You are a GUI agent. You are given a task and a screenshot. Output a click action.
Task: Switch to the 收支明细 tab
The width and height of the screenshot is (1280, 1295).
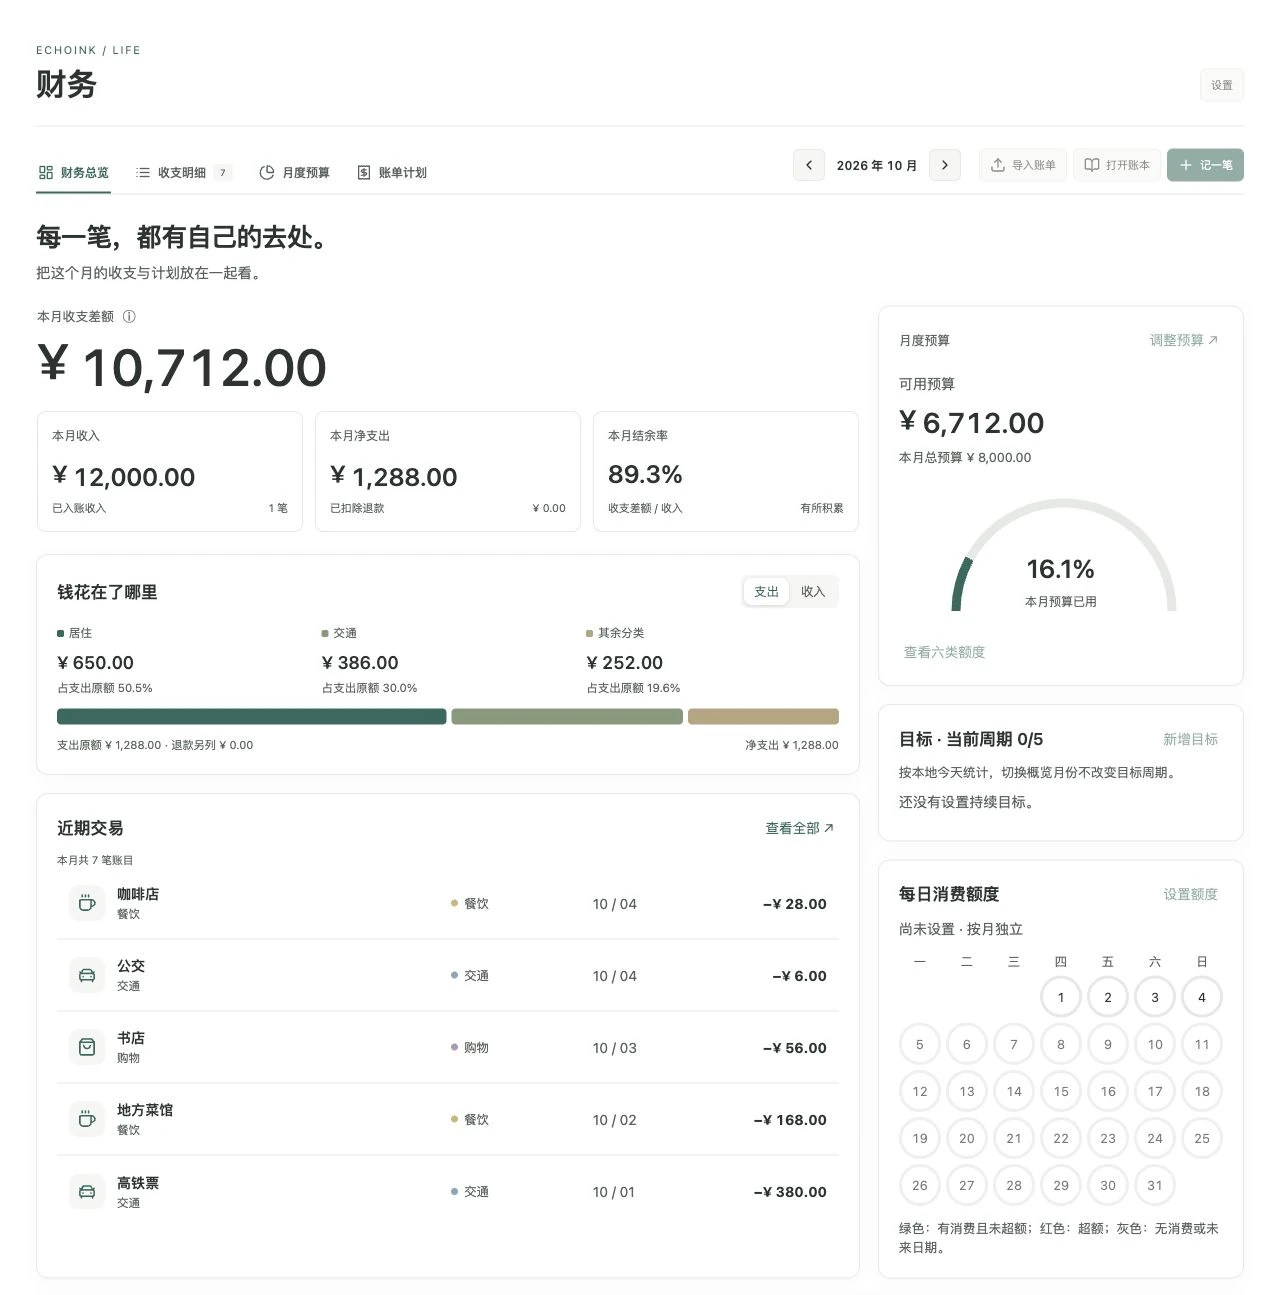[x=184, y=172]
